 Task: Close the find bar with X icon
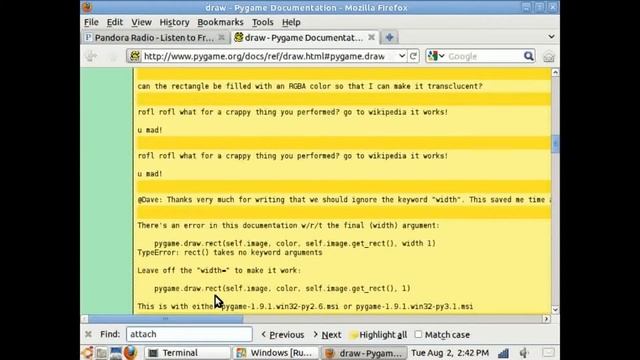[88, 334]
